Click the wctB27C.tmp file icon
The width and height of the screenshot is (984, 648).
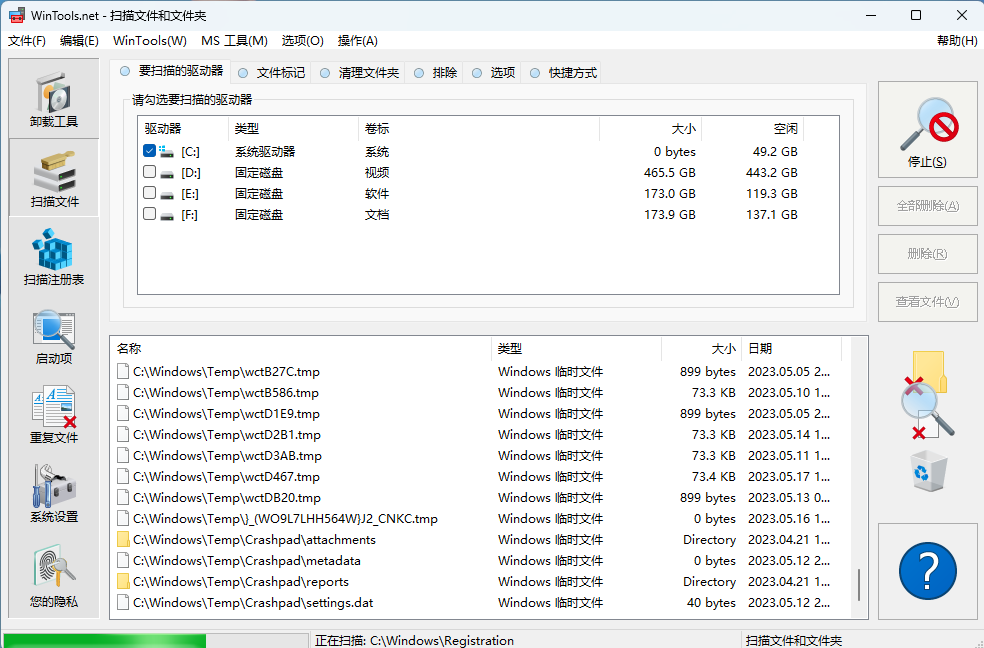(x=123, y=371)
